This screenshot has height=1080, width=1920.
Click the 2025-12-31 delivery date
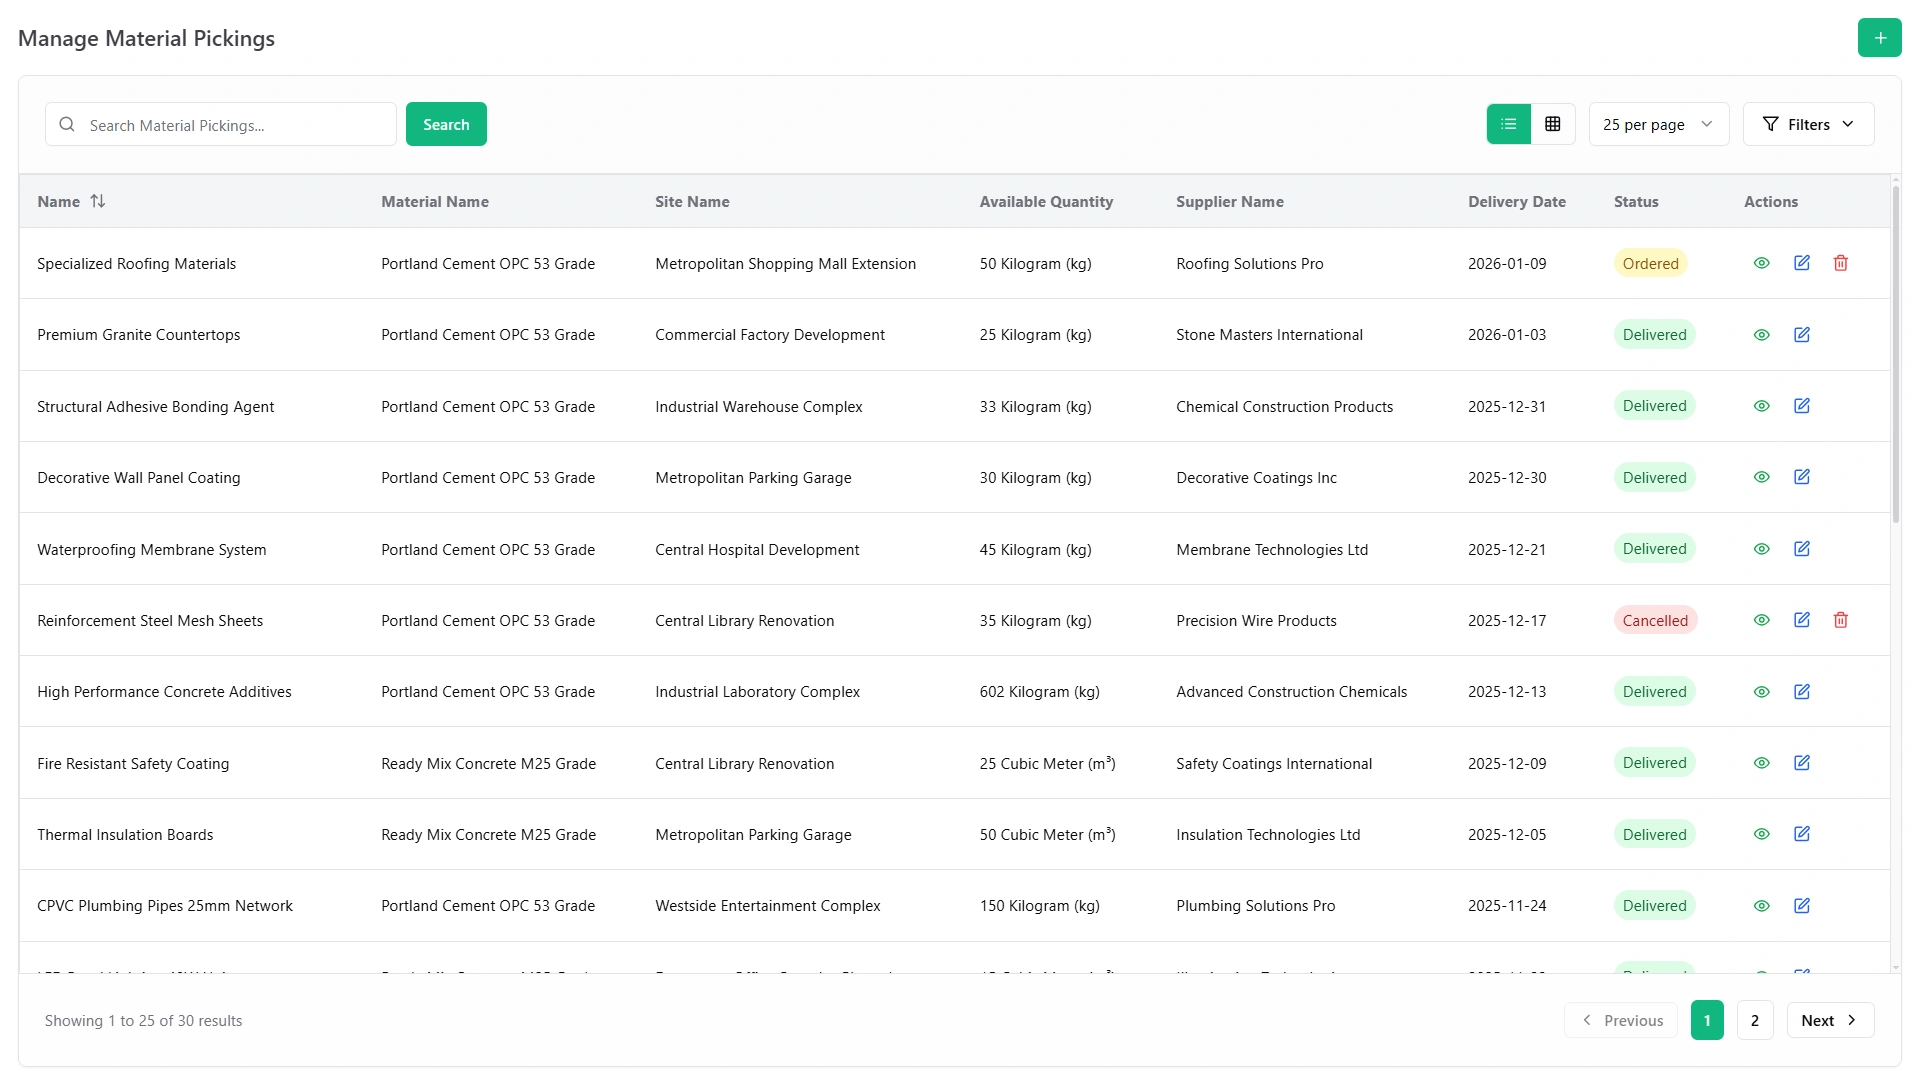1506,406
